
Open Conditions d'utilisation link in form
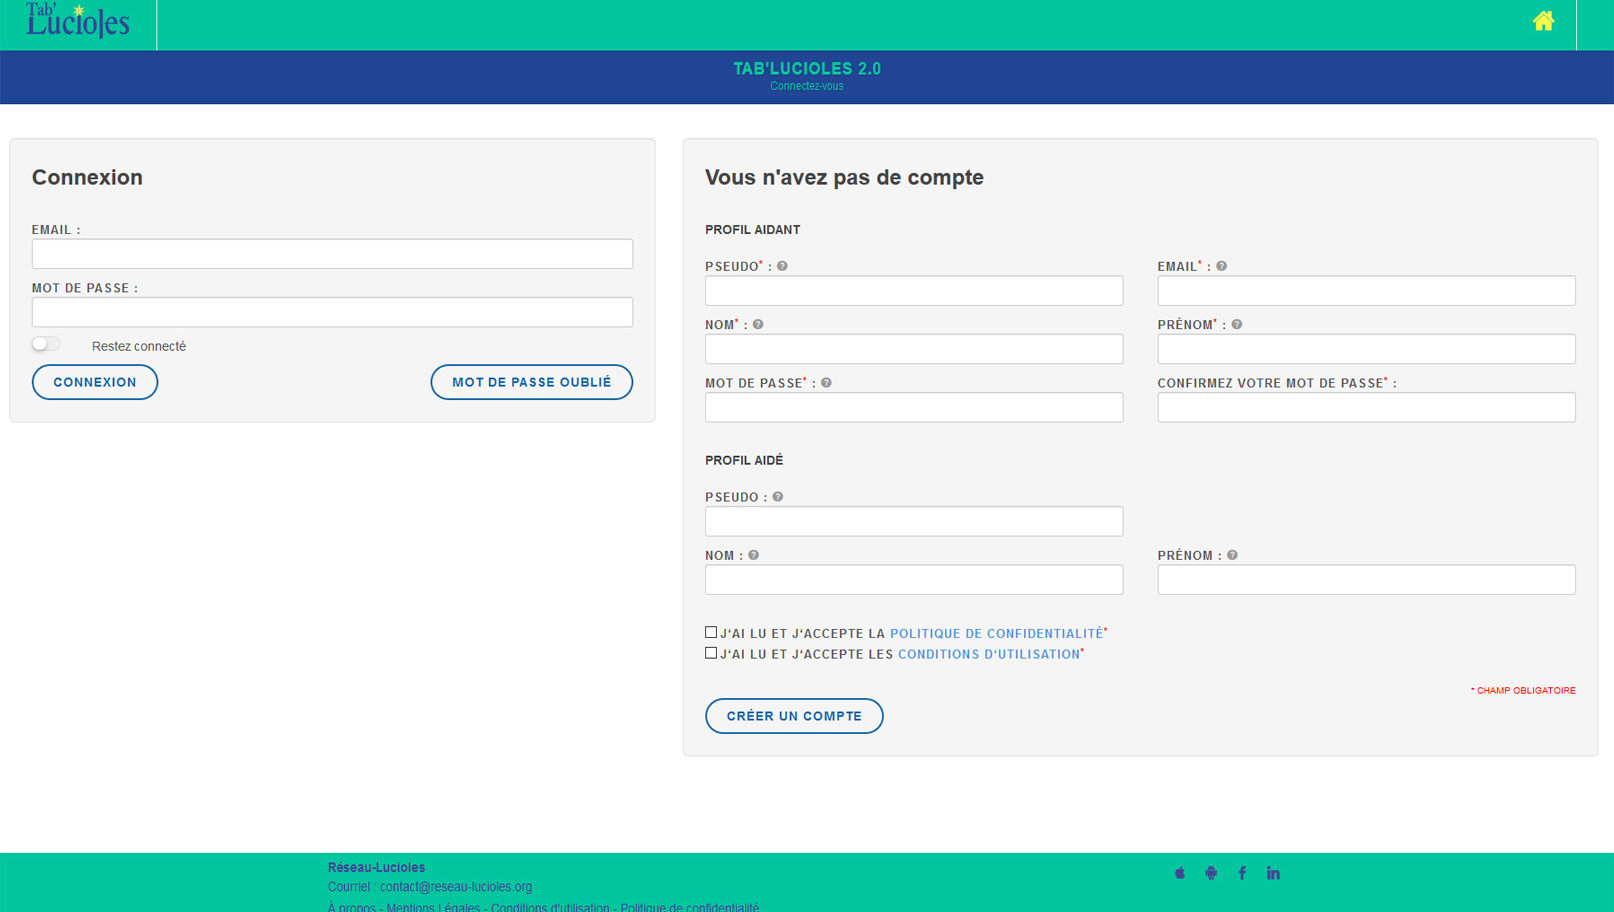(989, 654)
